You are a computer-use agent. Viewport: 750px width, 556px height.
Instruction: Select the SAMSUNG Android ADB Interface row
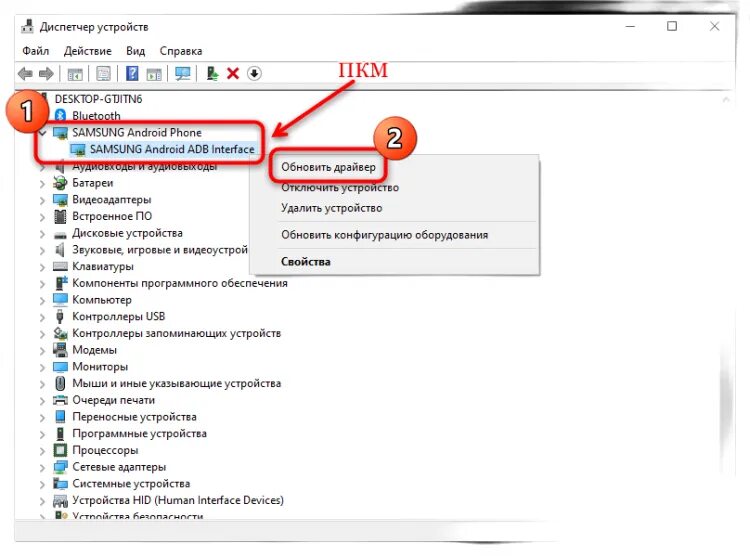pos(172,149)
